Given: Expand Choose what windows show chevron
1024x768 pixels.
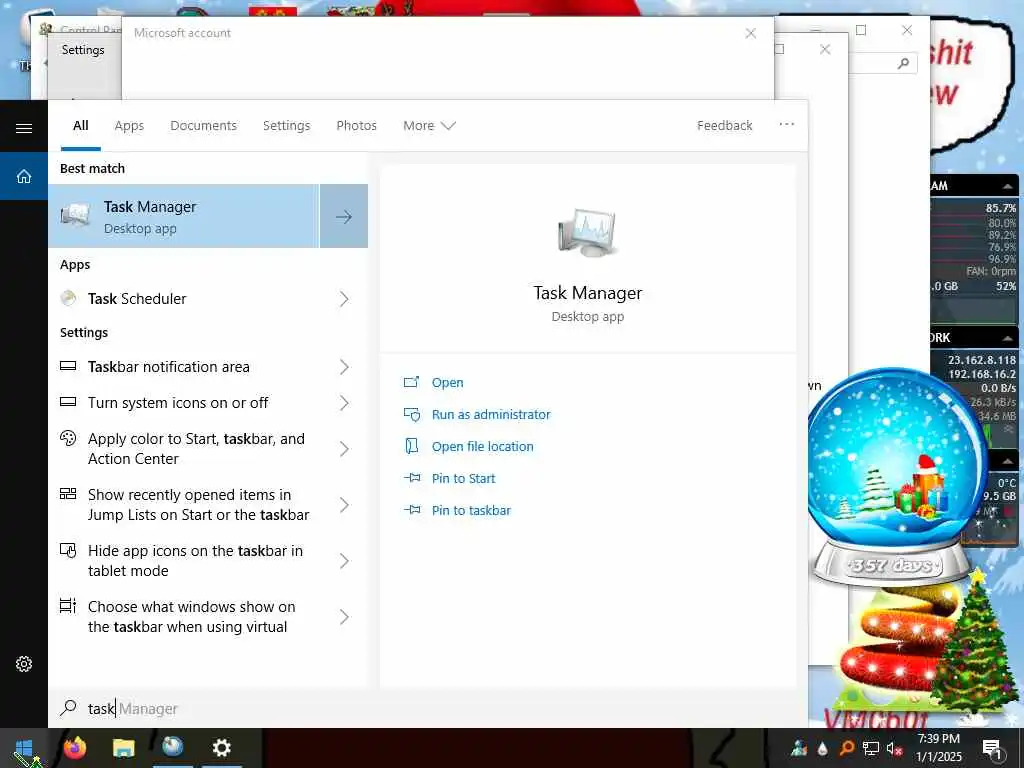Looking at the screenshot, I should point(344,616).
